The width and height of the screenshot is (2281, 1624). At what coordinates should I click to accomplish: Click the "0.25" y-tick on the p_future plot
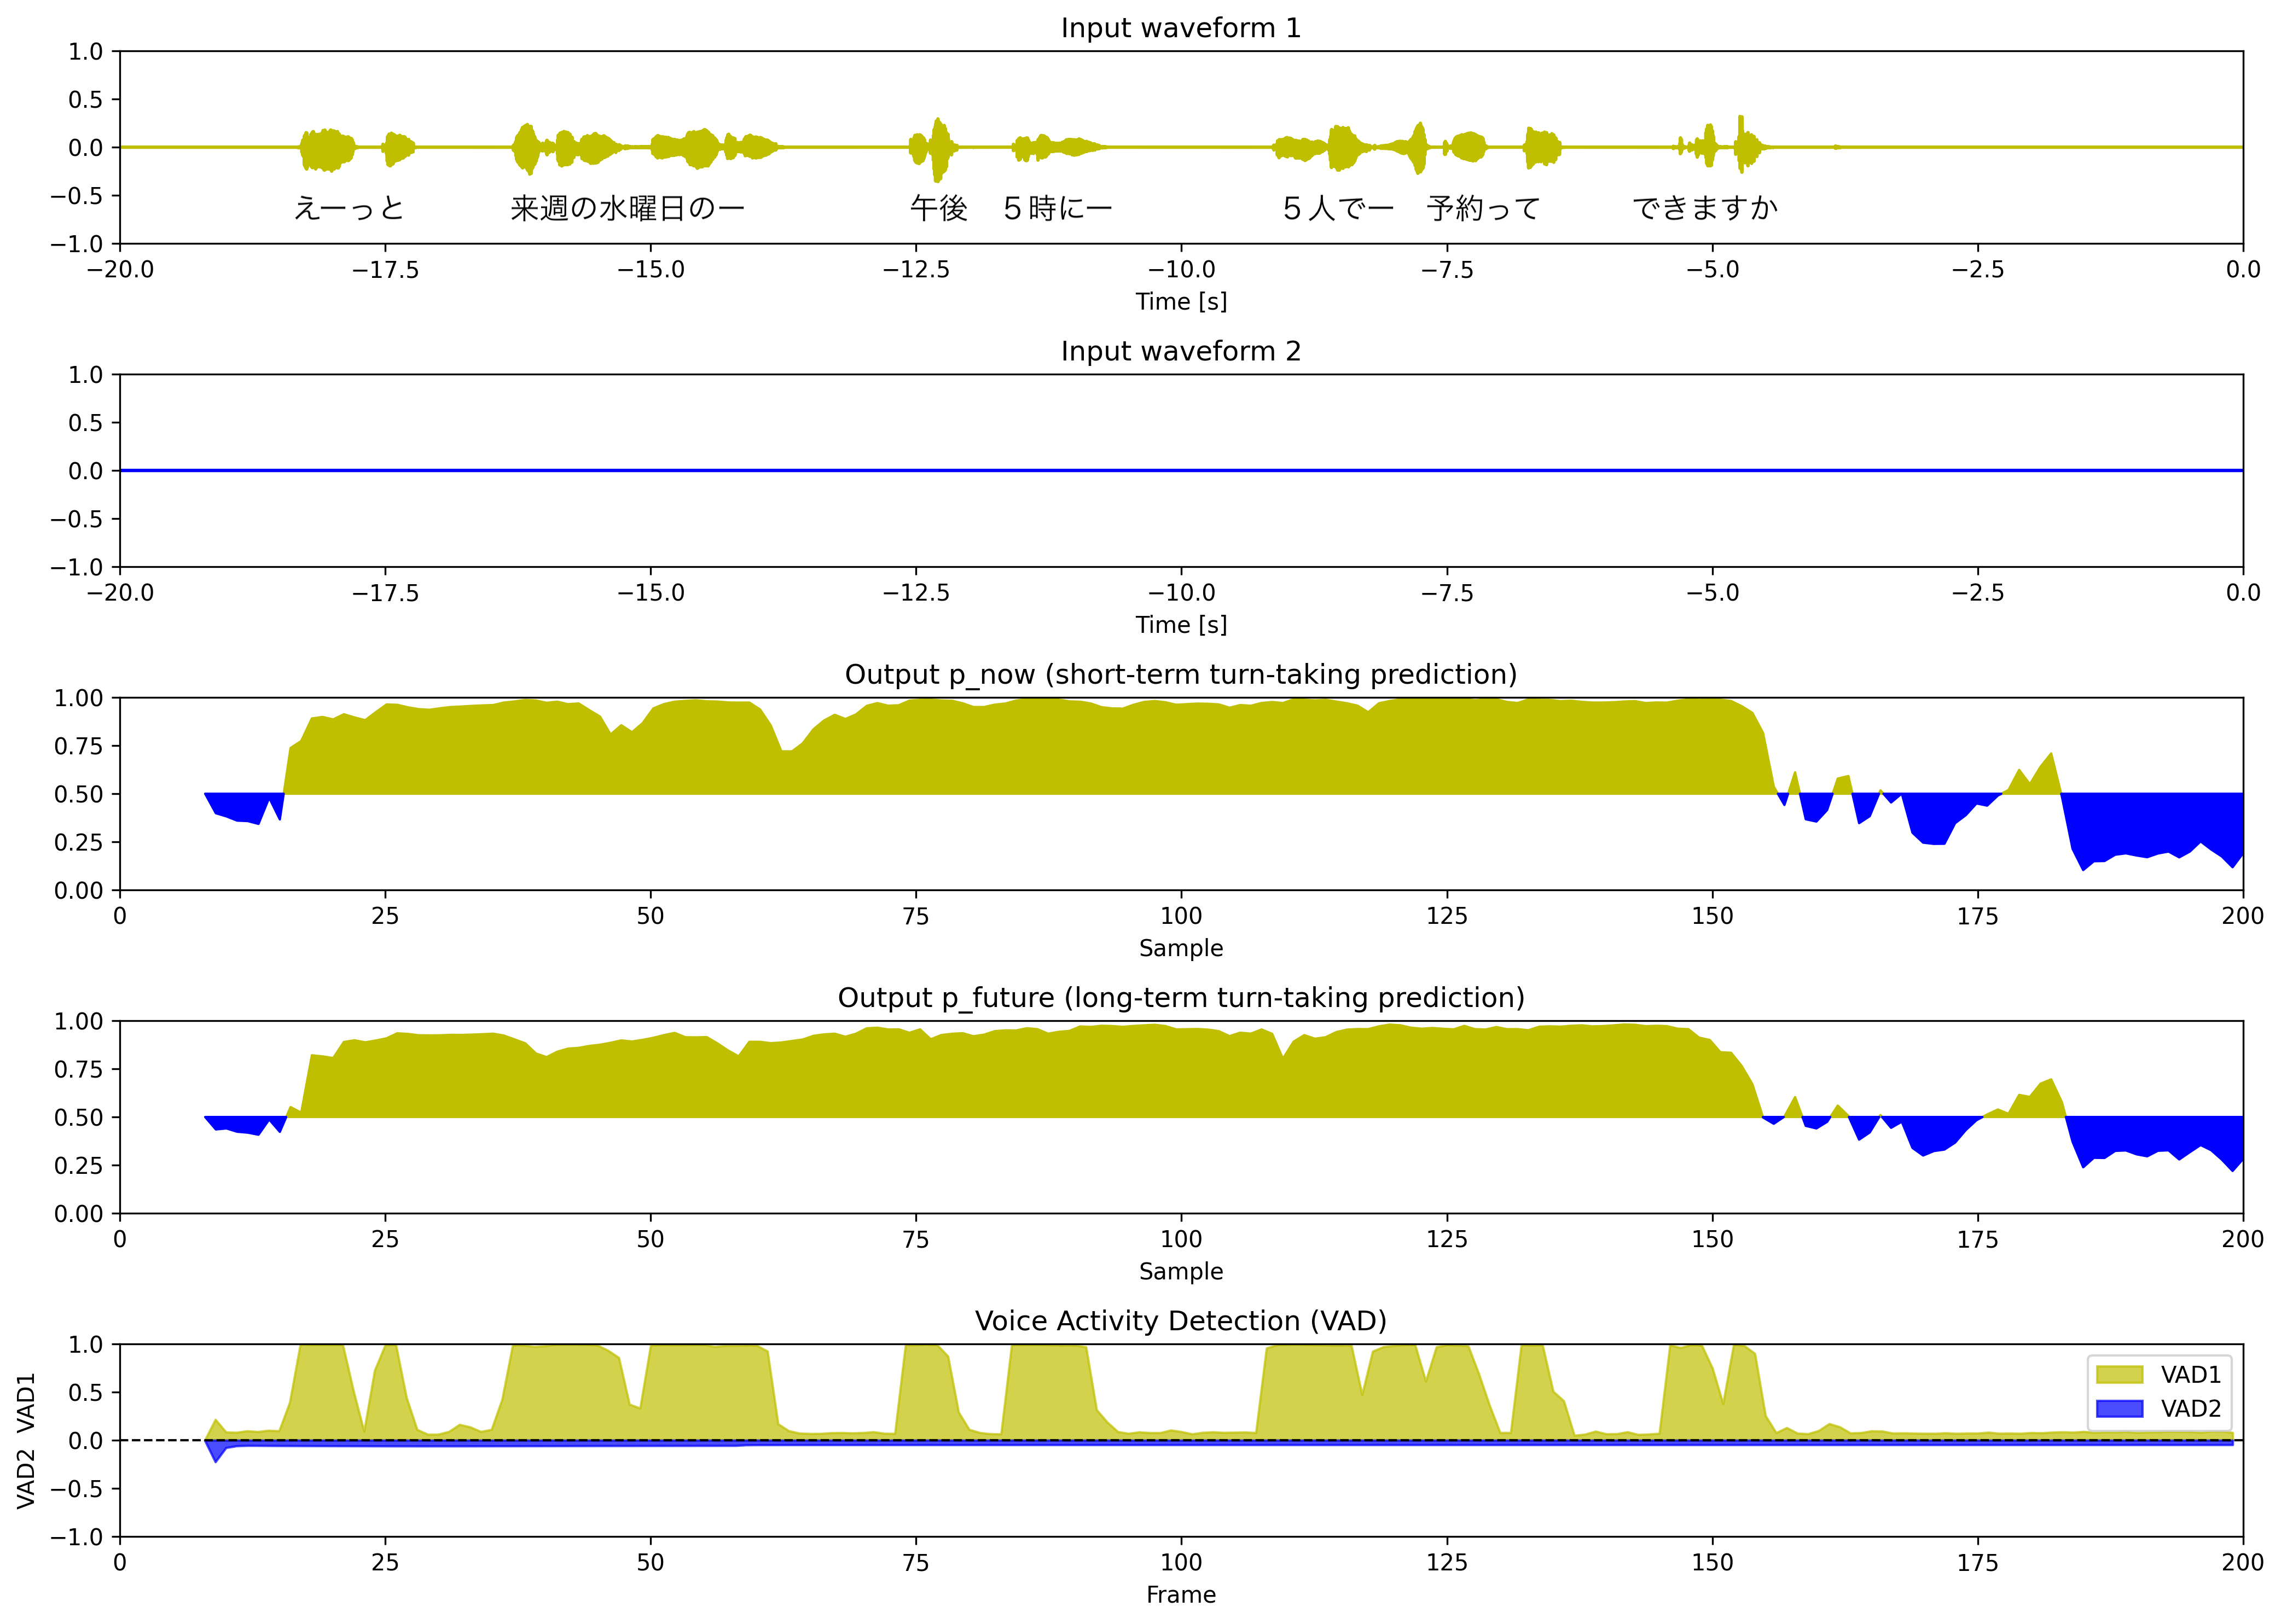coord(79,1166)
